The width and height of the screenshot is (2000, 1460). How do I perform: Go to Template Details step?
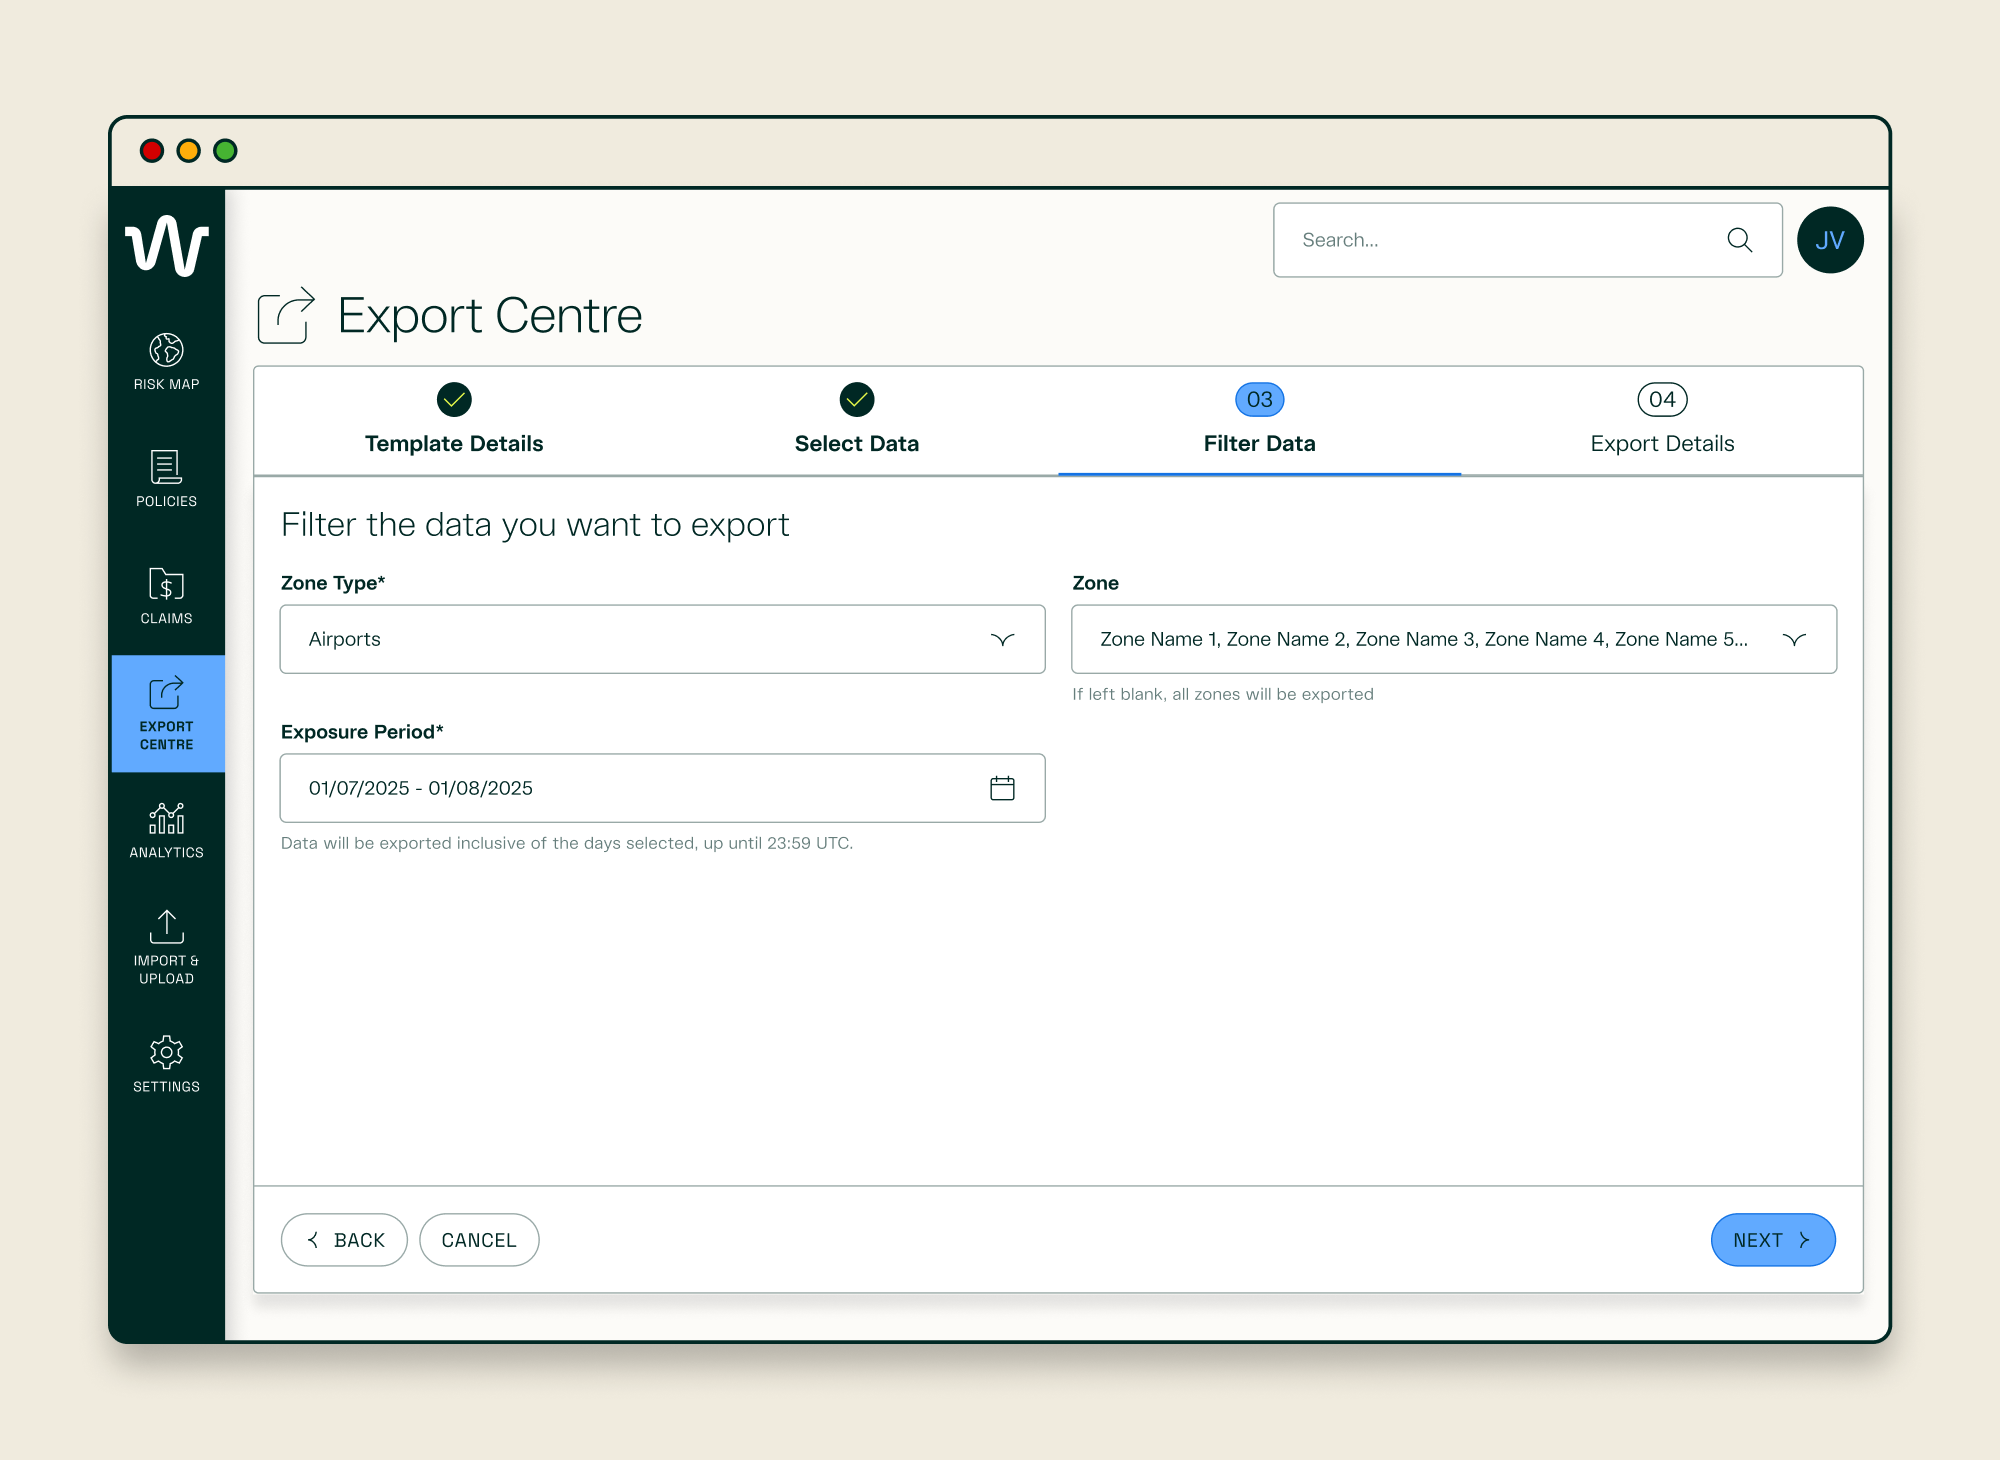coord(454,420)
